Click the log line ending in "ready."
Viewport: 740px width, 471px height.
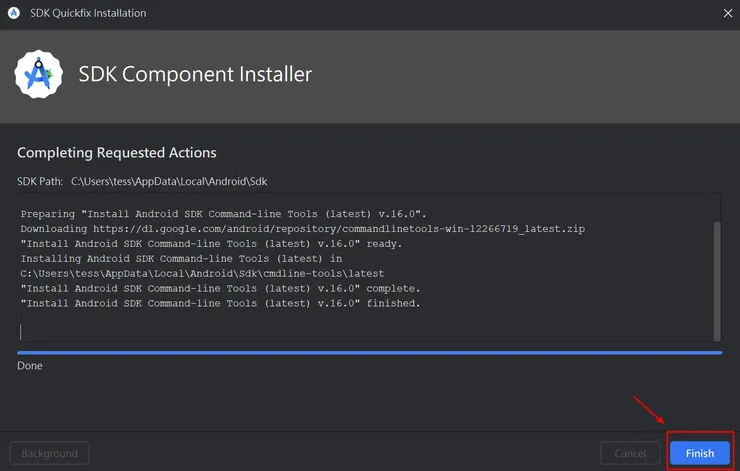click(x=211, y=244)
